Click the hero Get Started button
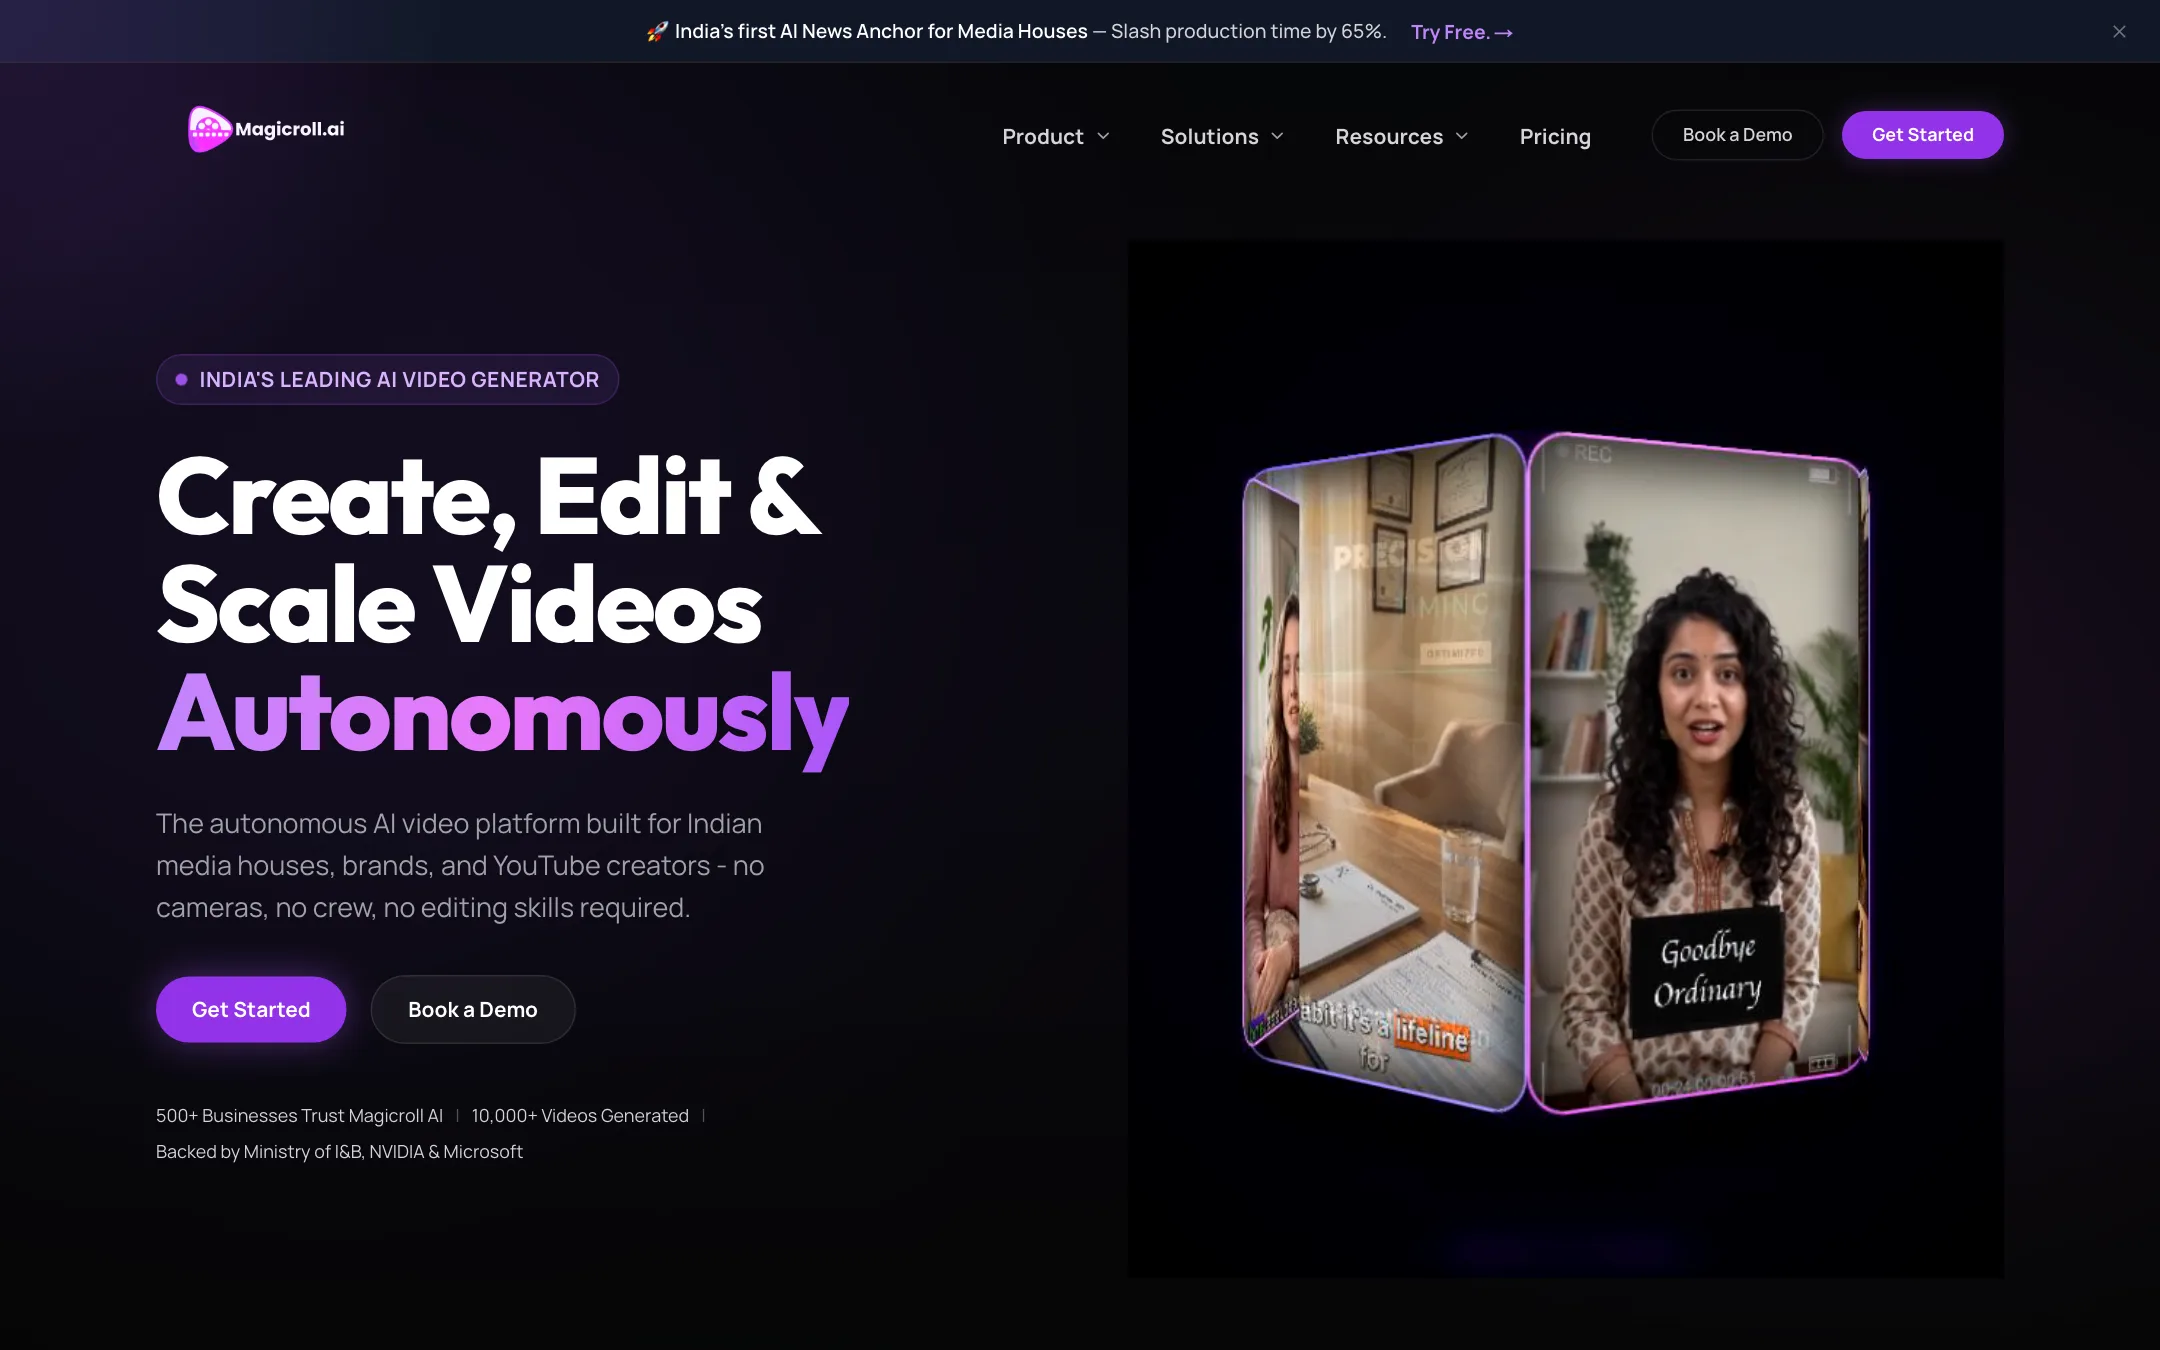This screenshot has height=1350, width=2160. pos(251,1009)
